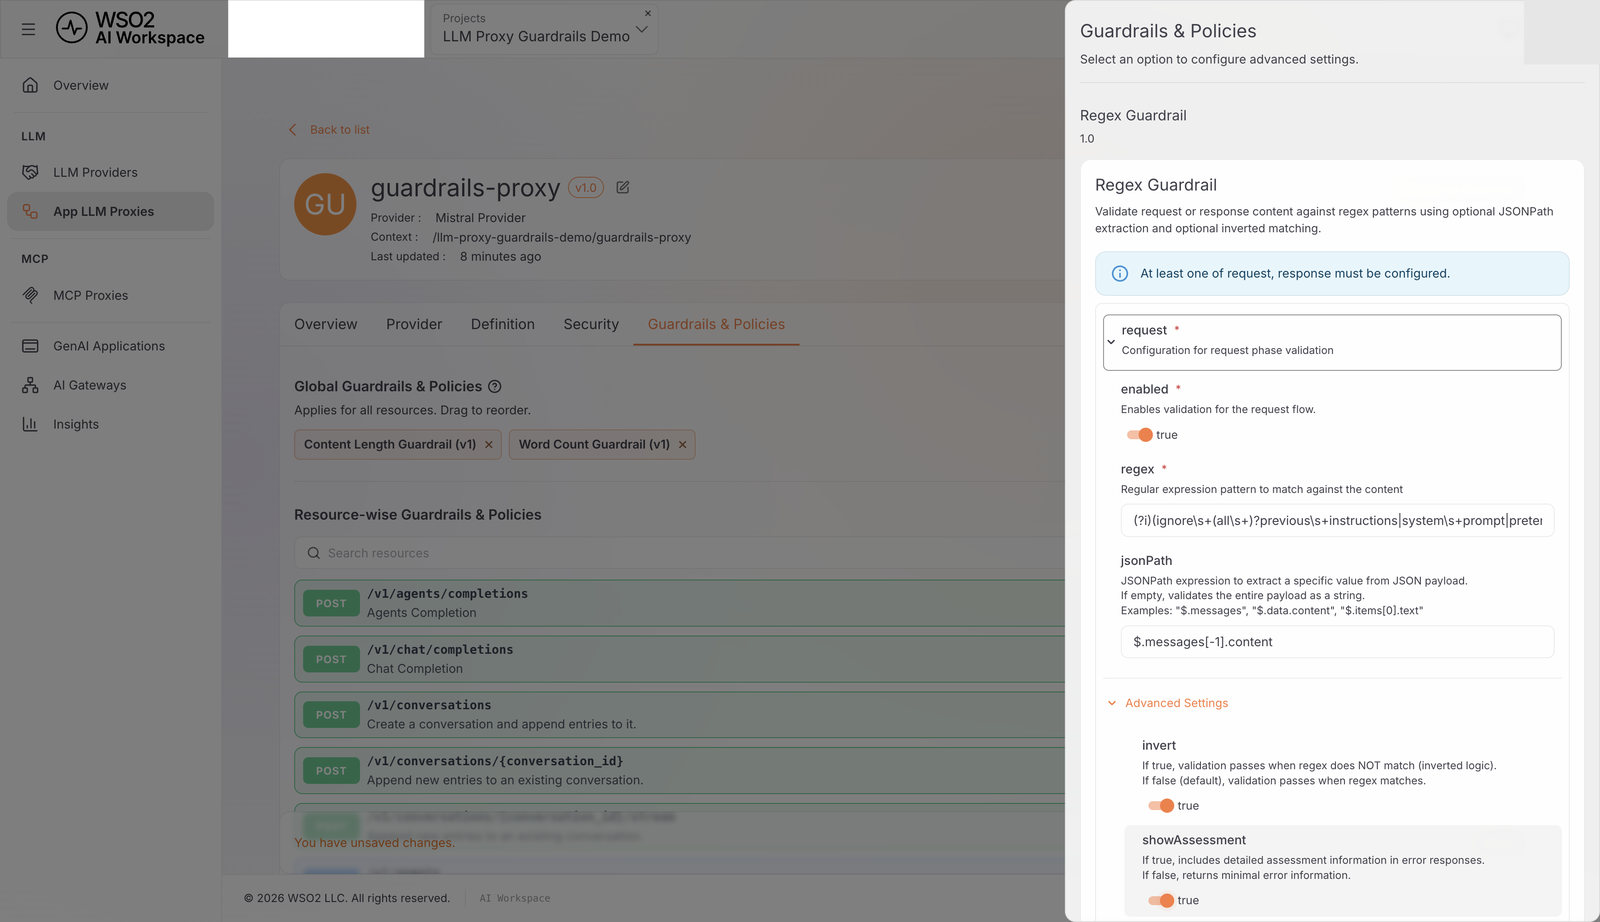This screenshot has height=922, width=1600.
Task: Expand the POST /v1/chat/completions resource
Action: (x=679, y=659)
